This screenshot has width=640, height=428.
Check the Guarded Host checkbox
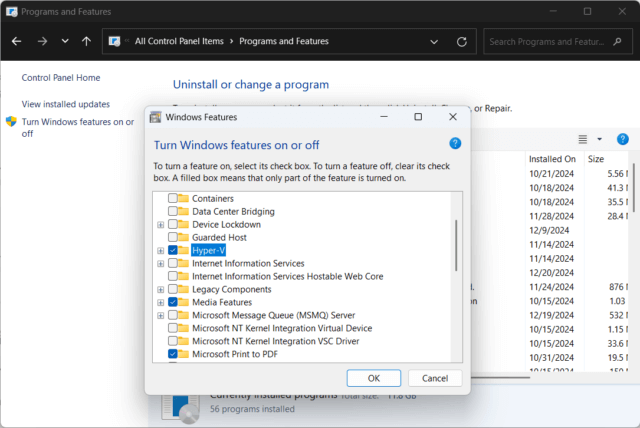click(173, 237)
